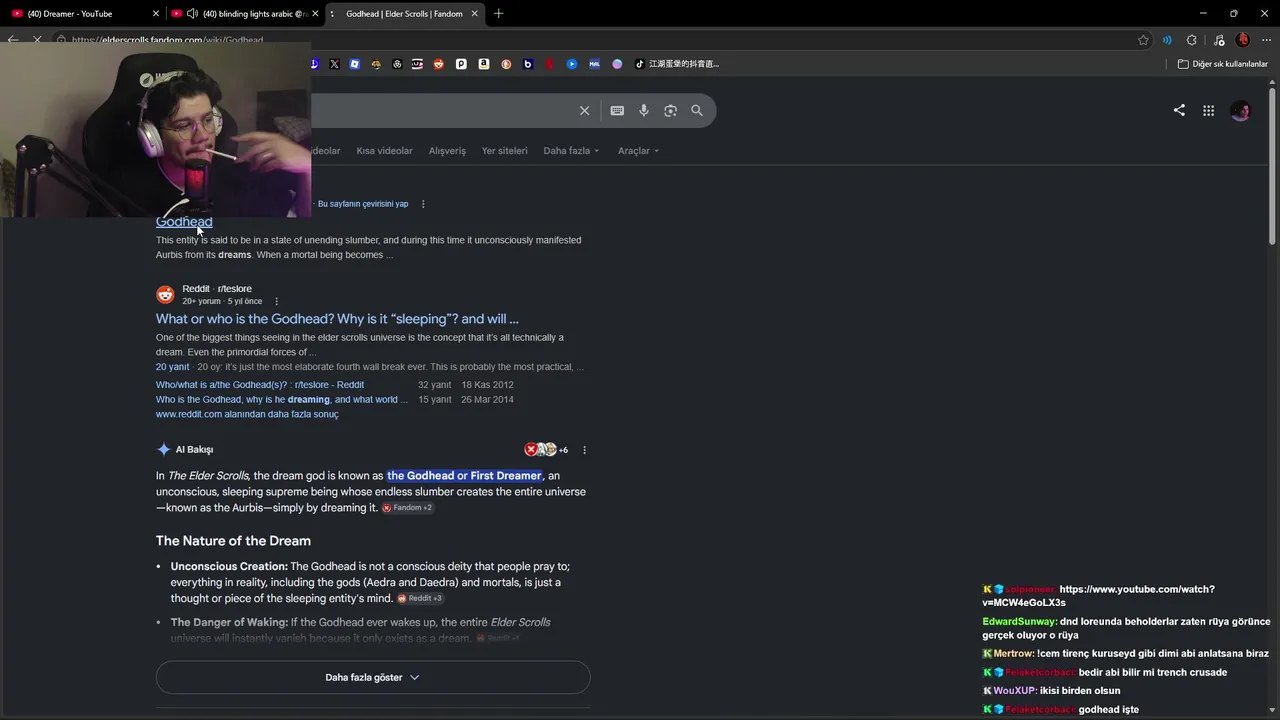Open the read-aloud blue waves icon
Viewport: 1280px width, 720px height.
tap(1167, 40)
